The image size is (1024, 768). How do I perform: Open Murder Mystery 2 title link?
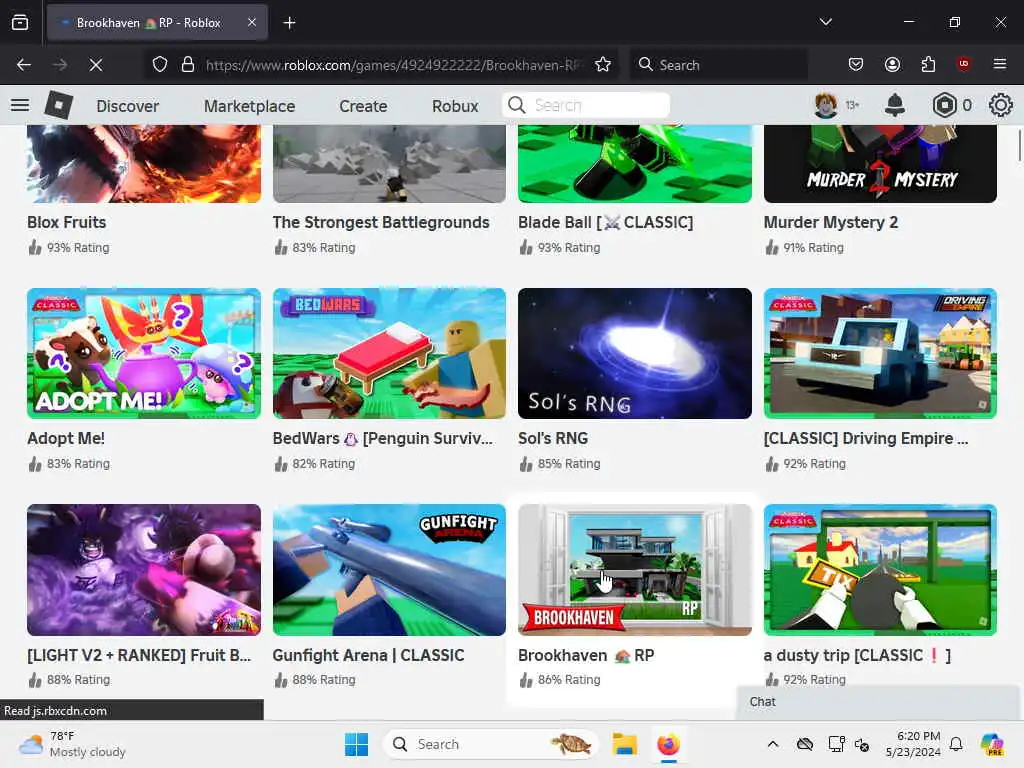(831, 222)
